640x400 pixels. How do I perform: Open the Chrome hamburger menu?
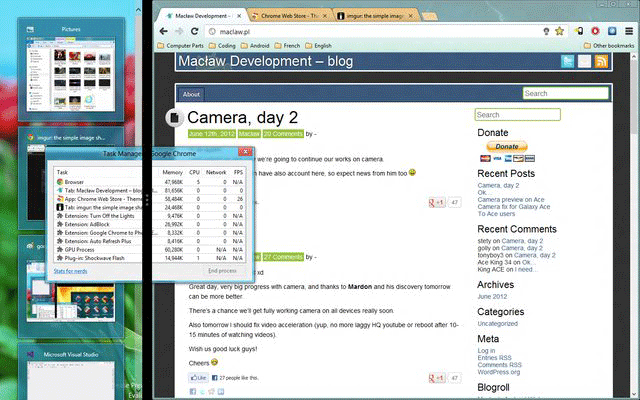(x=627, y=31)
